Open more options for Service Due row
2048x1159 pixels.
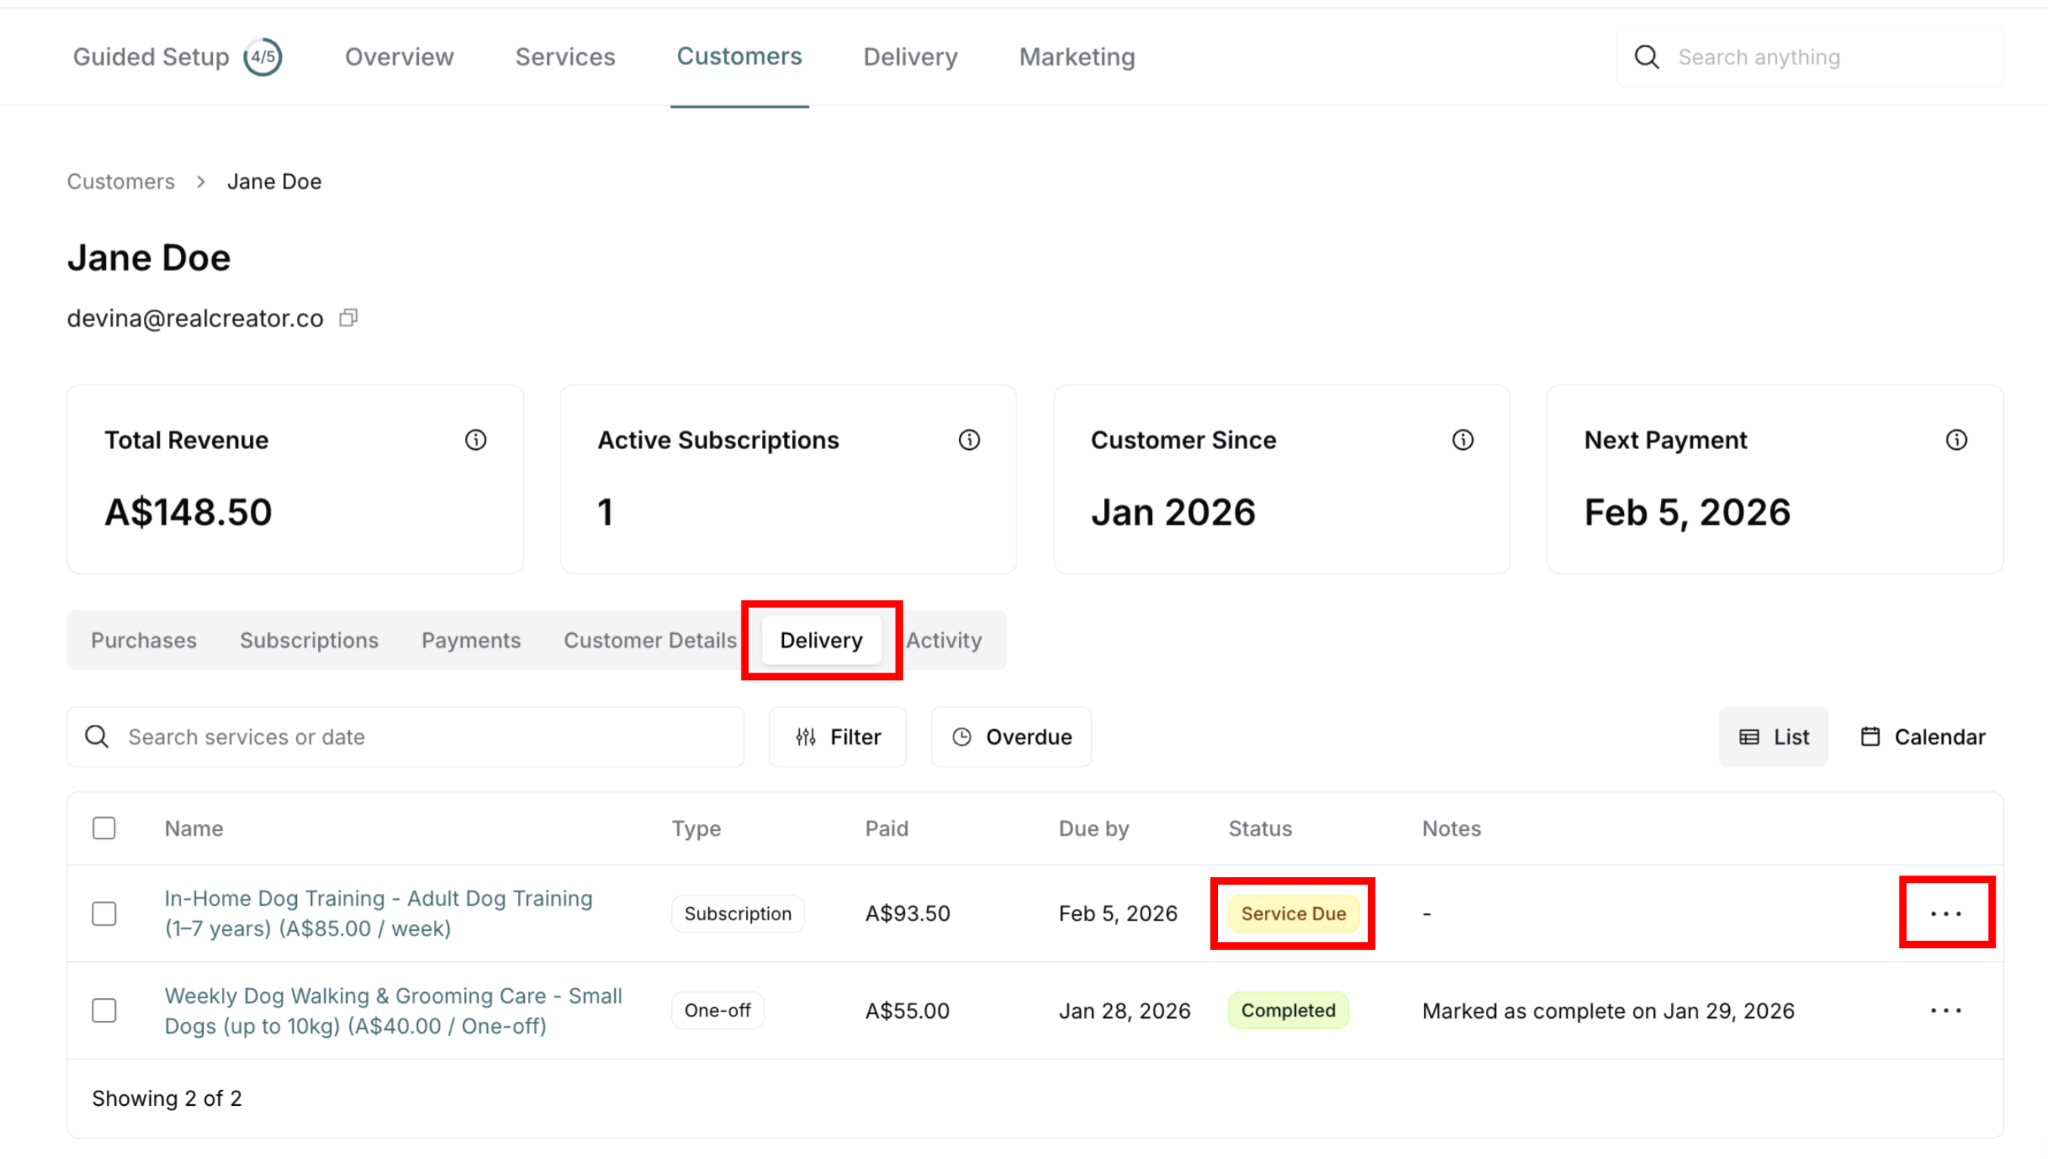coord(1945,914)
